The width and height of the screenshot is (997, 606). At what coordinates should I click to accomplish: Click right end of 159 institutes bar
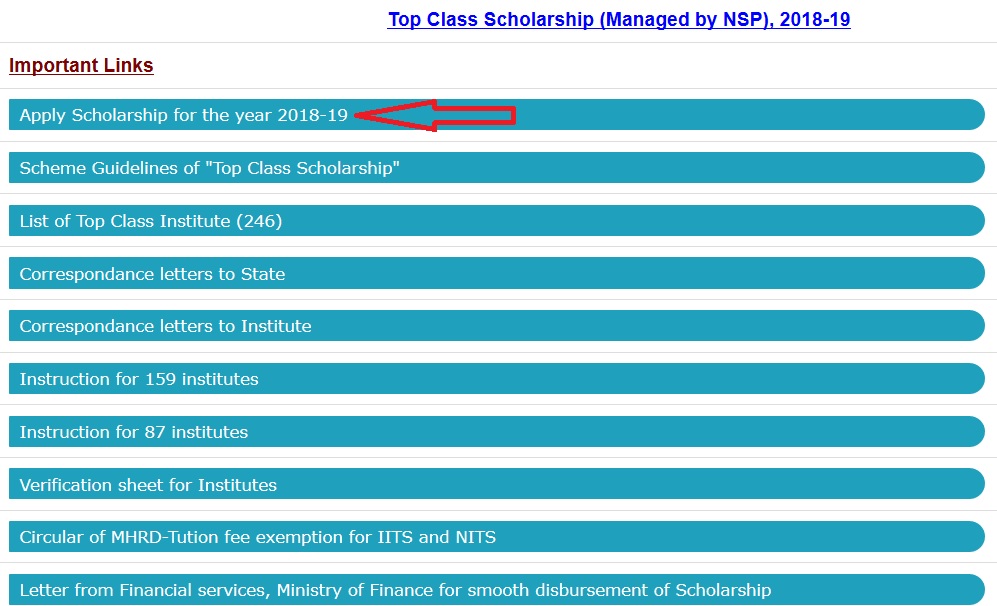click(970, 379)
